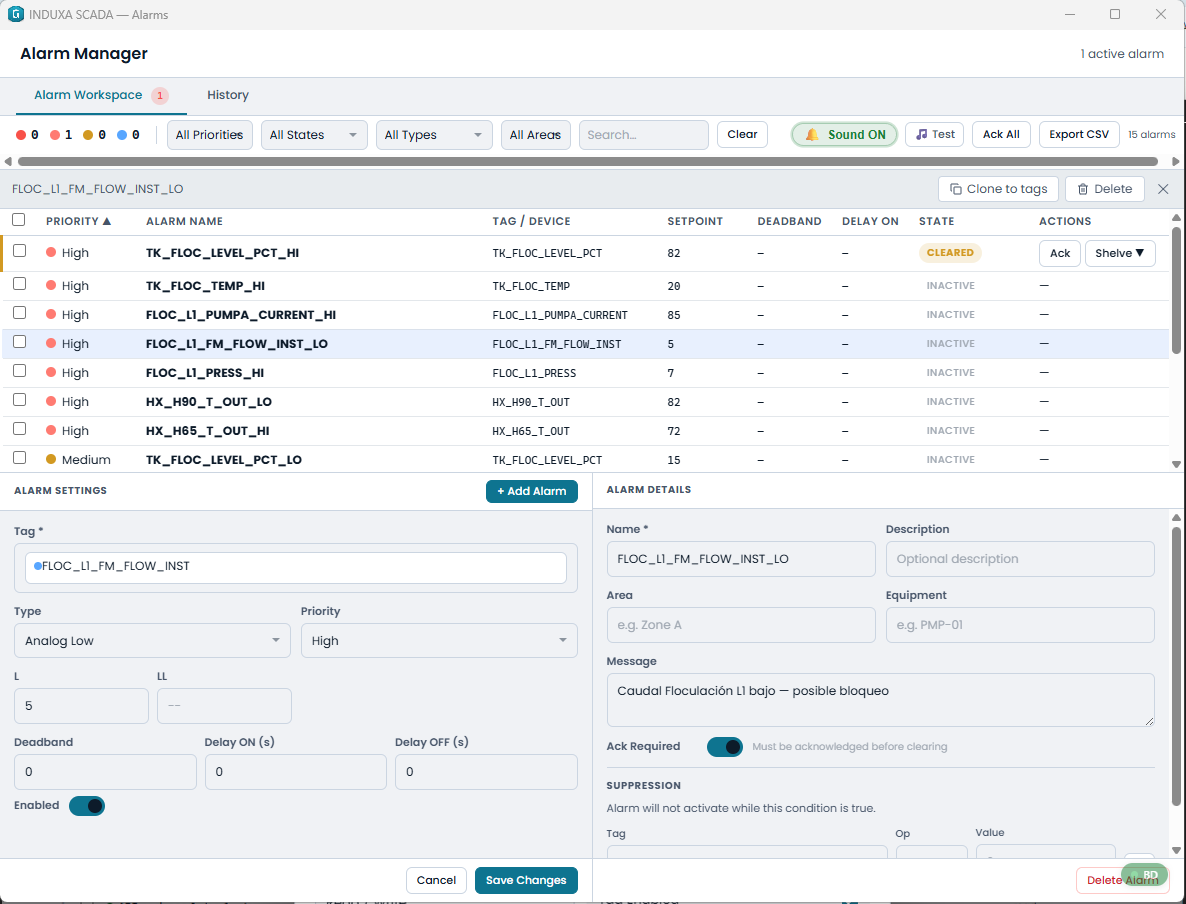This screenshot has height=904, width=1186.
Task: Click the Export CSV button
Action: (x=1079, y=135)
